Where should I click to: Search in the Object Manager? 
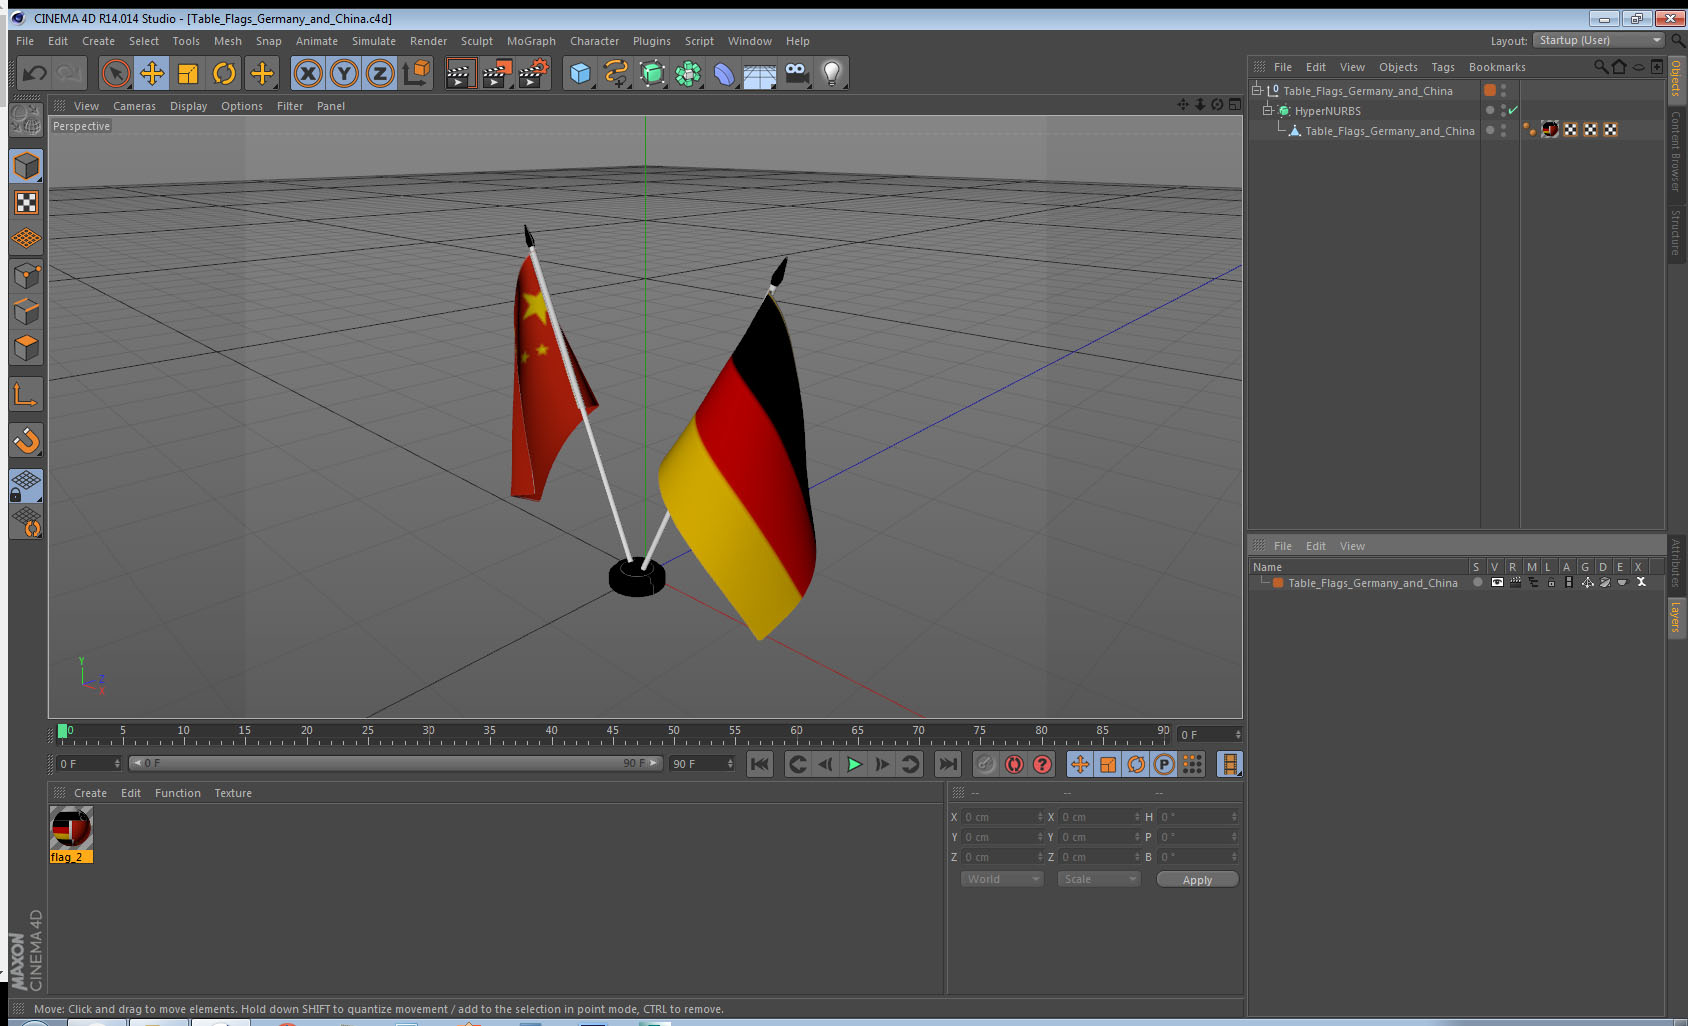1600,67
